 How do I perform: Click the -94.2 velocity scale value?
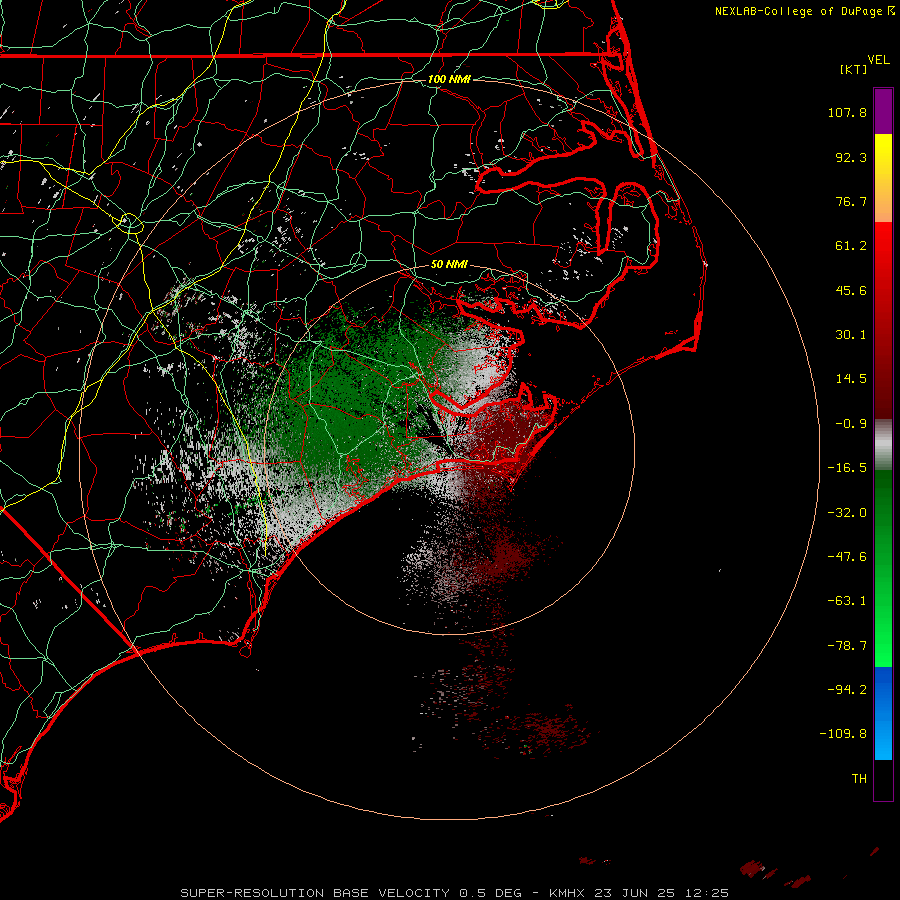847,689
